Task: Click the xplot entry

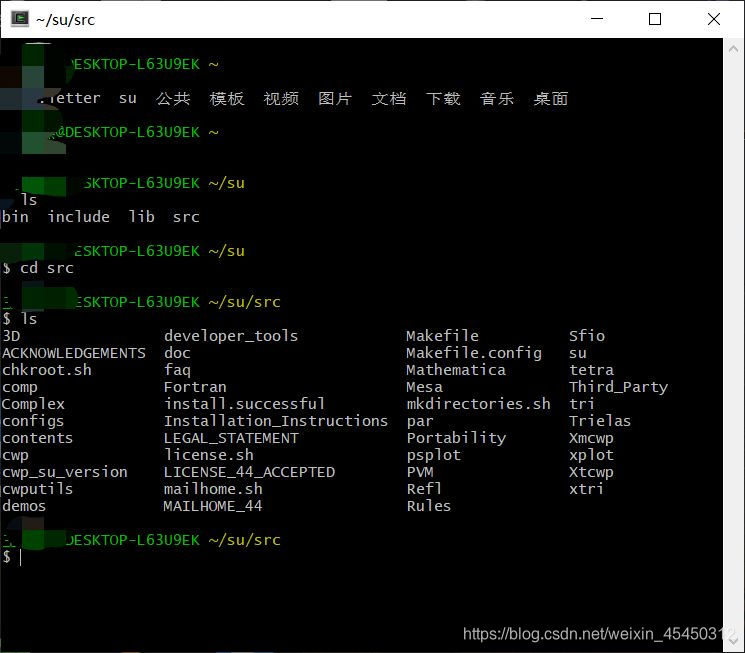Action: pyautogui.click(x=591, y=455)
